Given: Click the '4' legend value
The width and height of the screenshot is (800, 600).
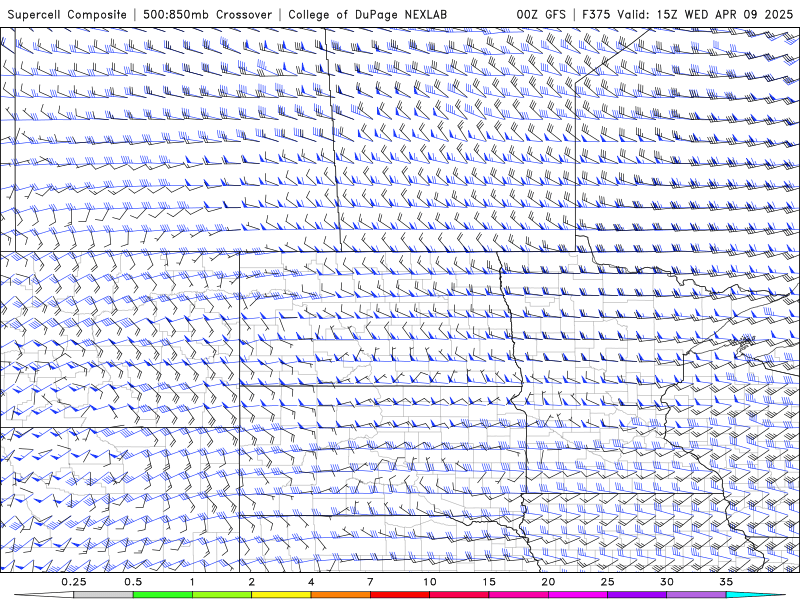Looking at the screenshot, I should pyautogui.click(x=311, y=582).
